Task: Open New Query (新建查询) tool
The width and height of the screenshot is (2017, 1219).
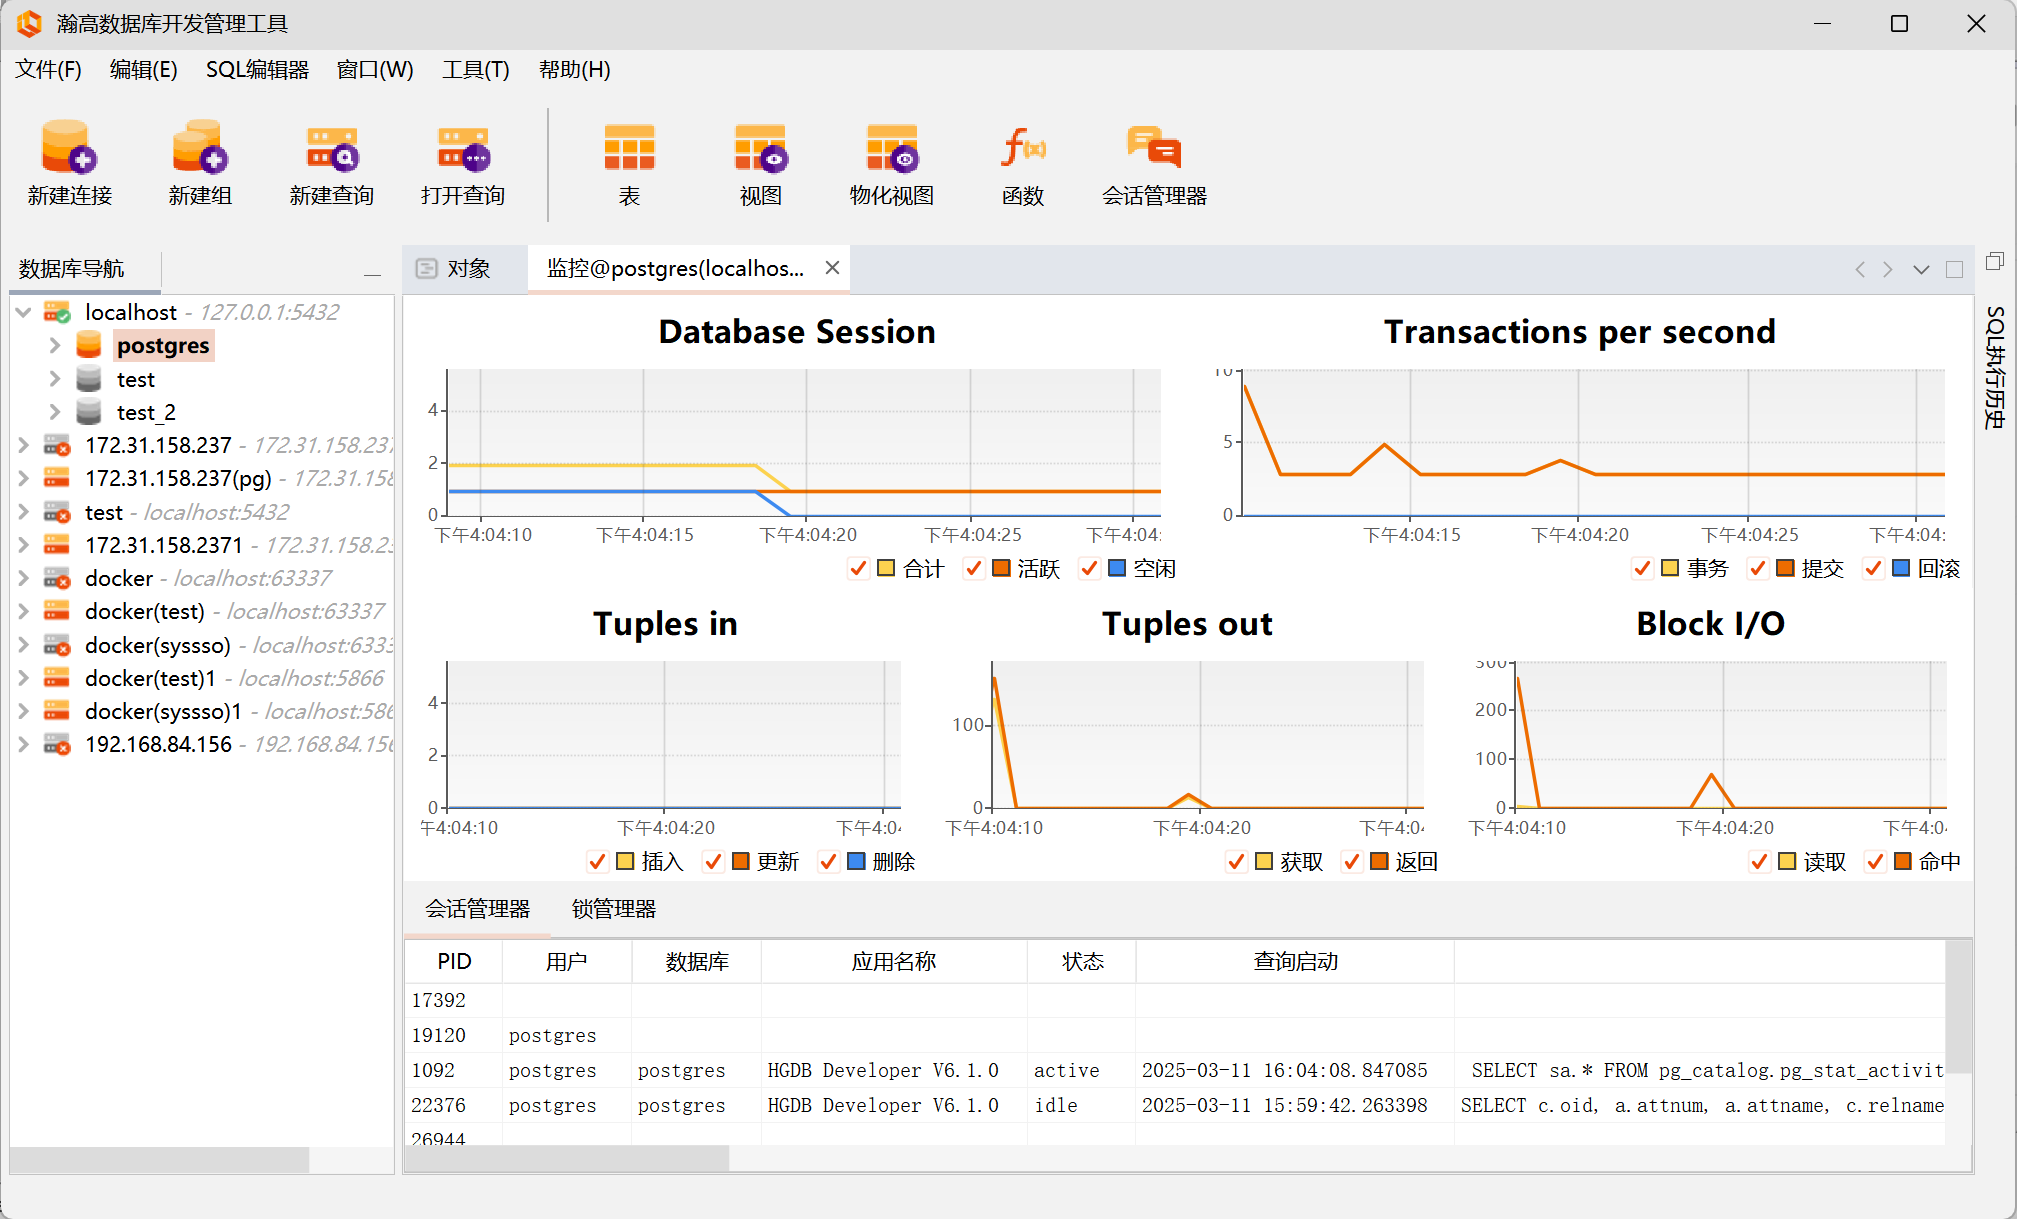Action: pyautogui.click(x=332, y=147)
